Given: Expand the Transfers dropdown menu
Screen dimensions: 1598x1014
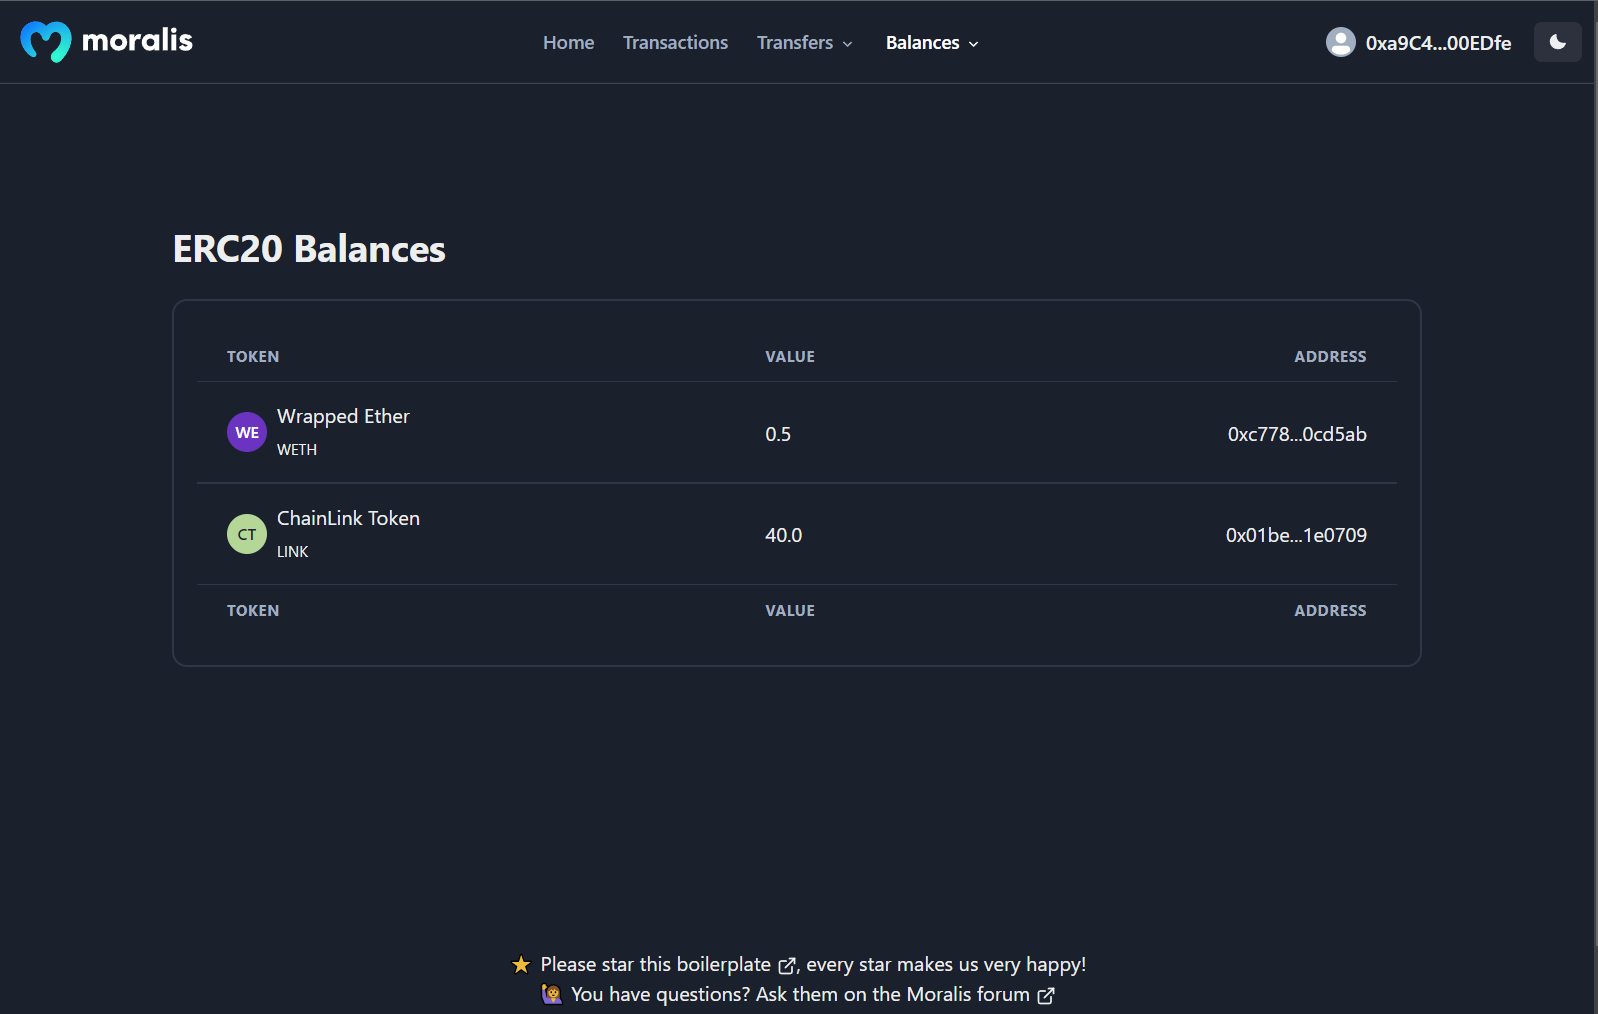Looking at the screenshot, I should click(804, 43).
